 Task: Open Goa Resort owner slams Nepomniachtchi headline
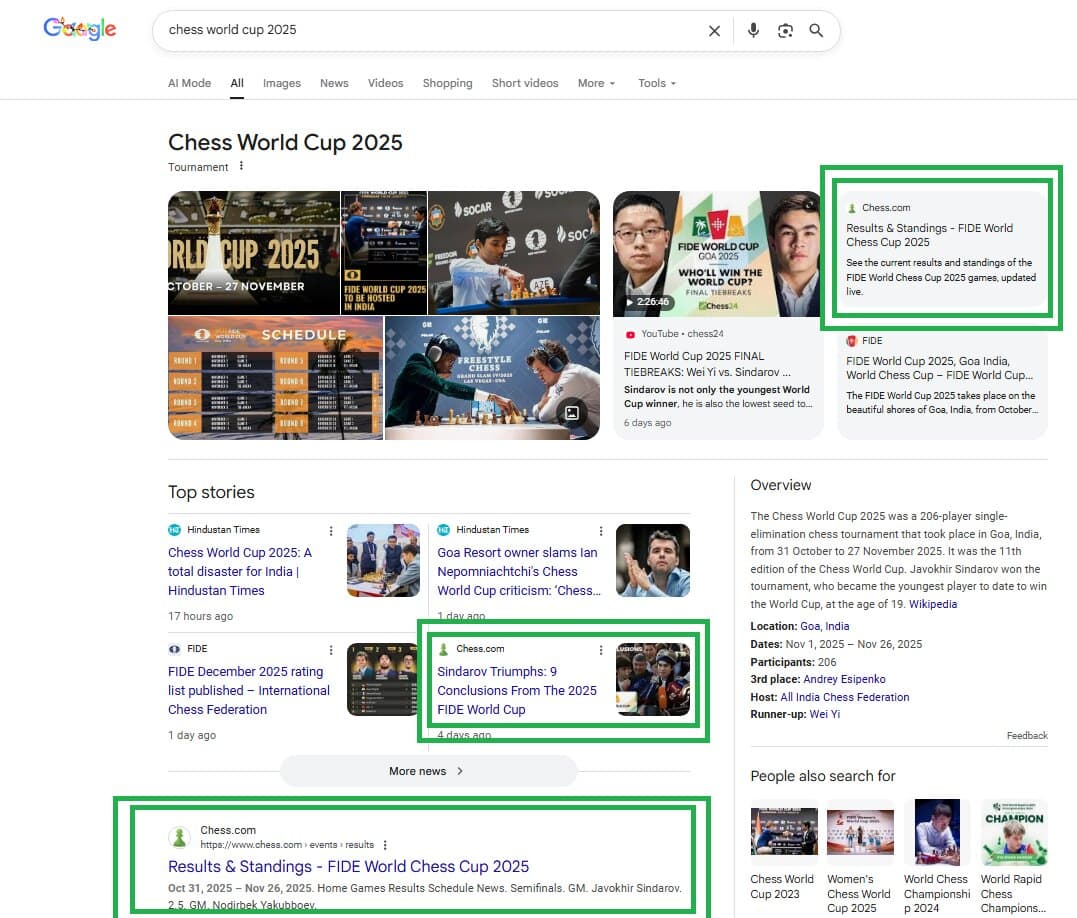click(519, 571)
